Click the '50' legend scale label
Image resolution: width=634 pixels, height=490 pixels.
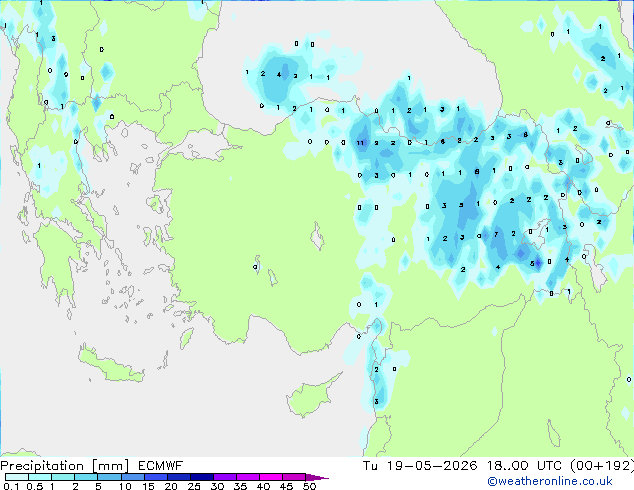coord(309,486)
